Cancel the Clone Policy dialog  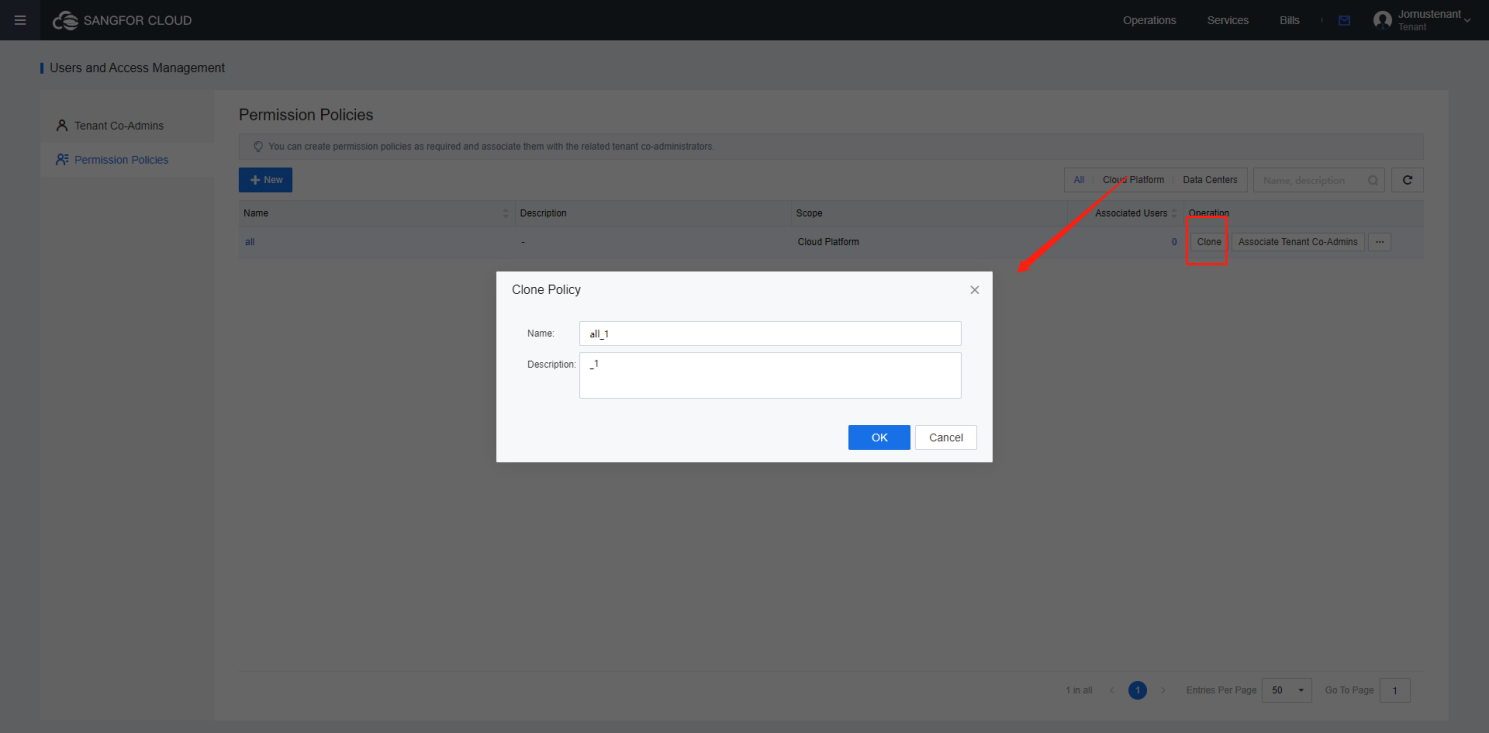pos(946,437)
